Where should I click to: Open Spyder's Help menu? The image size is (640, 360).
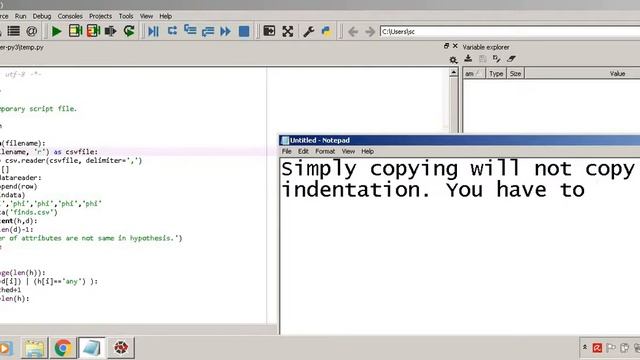coord(165,16)
